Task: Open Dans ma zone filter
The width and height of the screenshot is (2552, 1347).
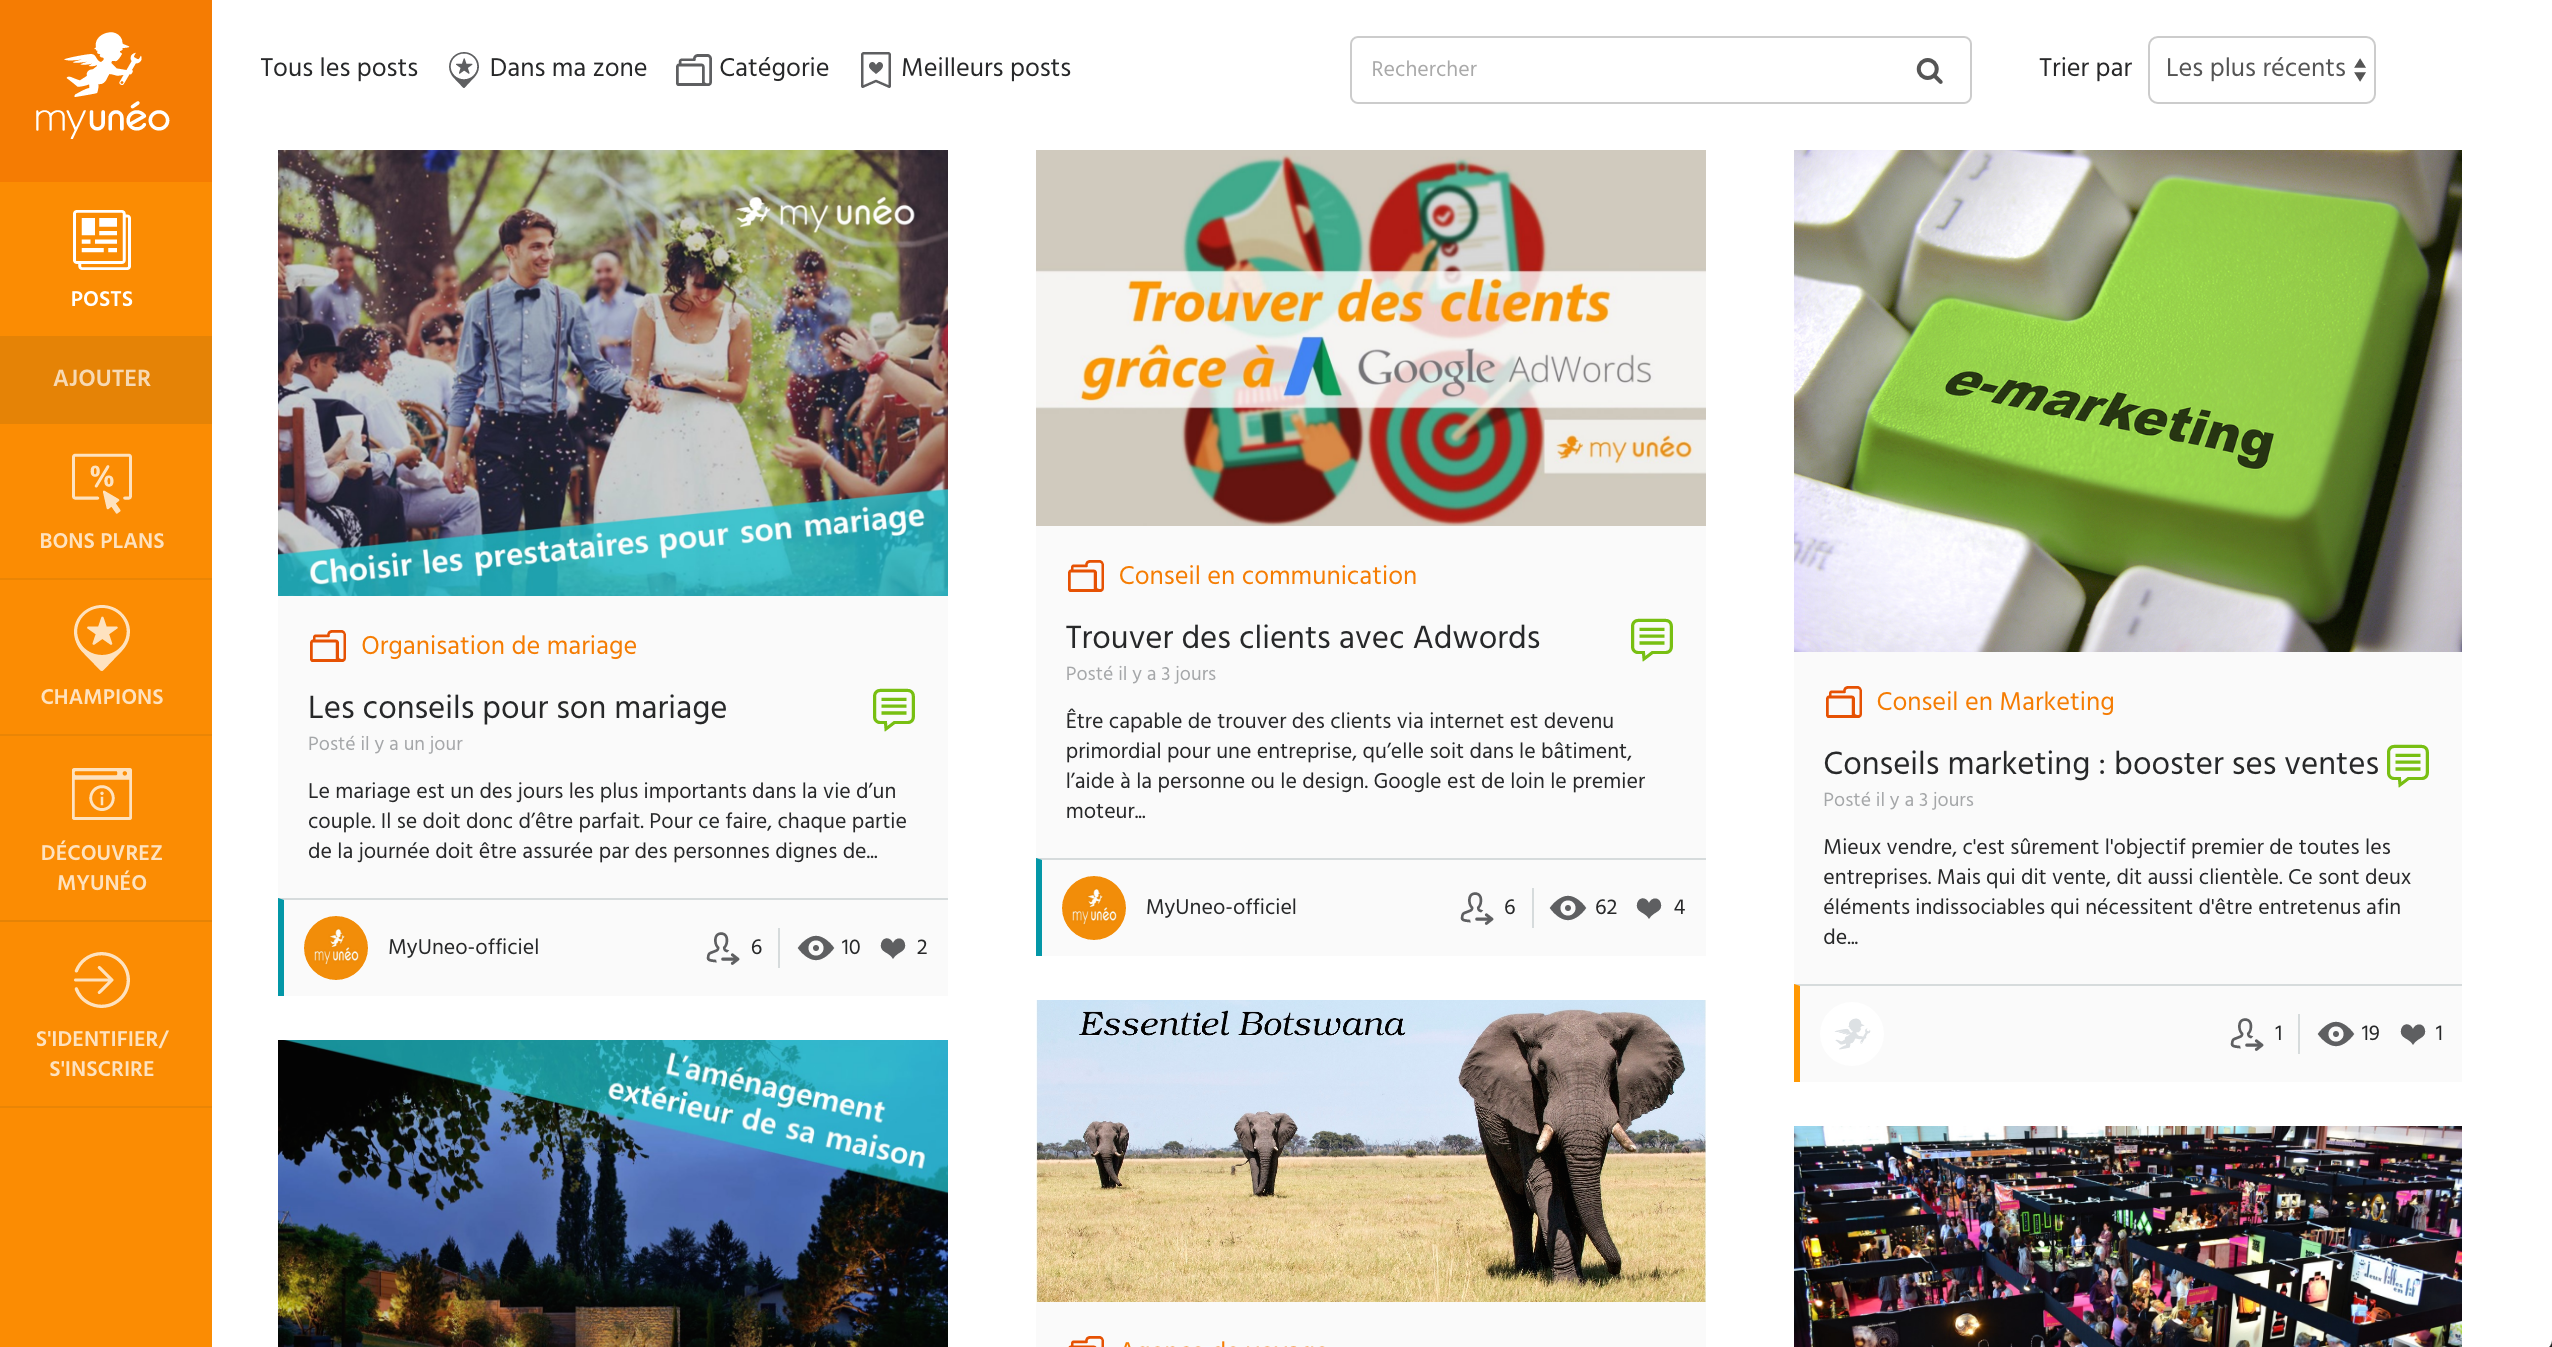Action: [548, 68]
